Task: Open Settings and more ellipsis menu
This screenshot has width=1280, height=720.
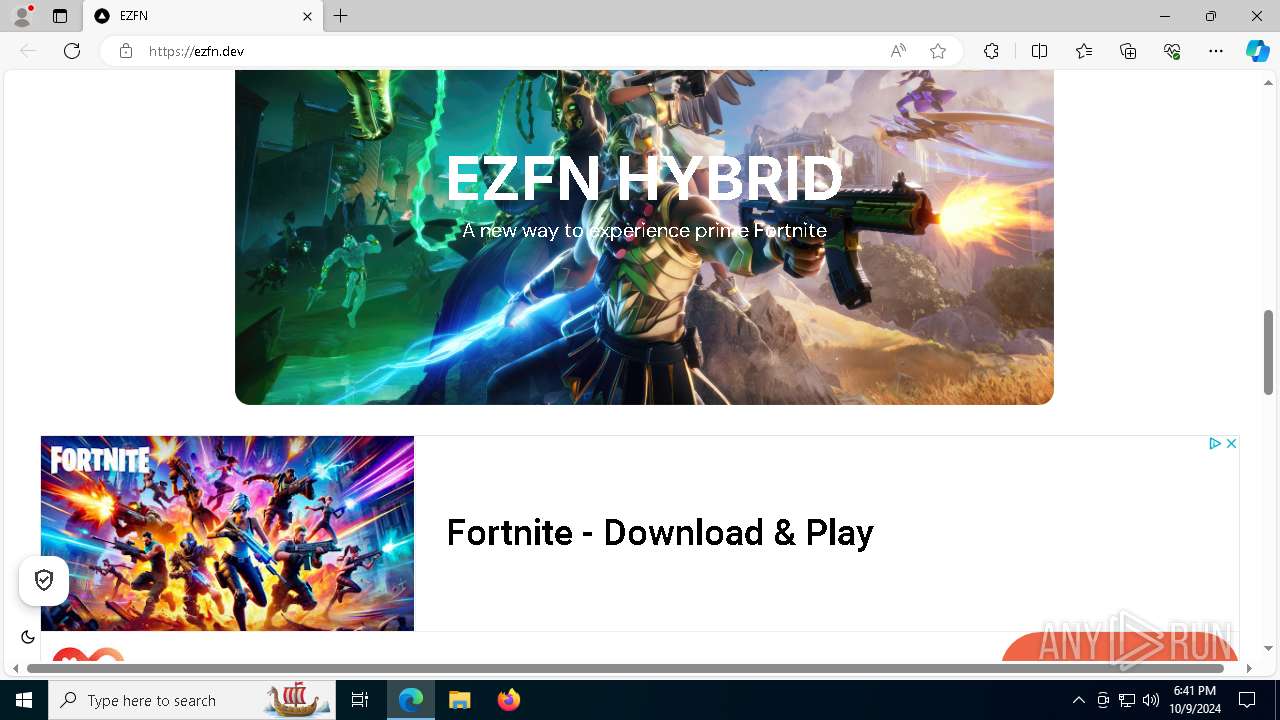Action: pos(1216,51)
